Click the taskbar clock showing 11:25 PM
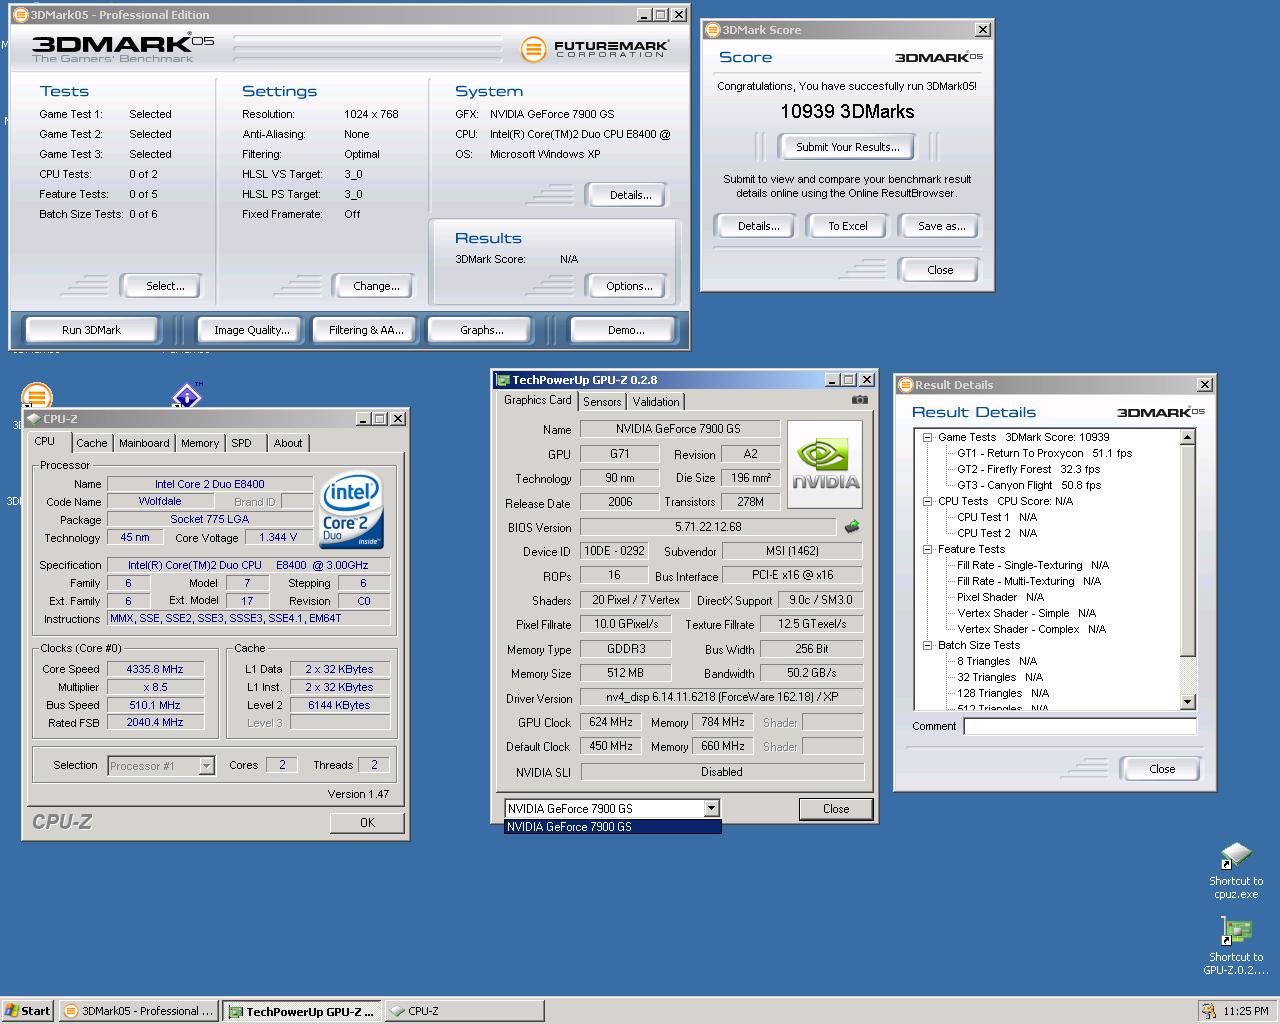Viewport: 1280px width, 1024px height. click(x=1246, y=1011)
